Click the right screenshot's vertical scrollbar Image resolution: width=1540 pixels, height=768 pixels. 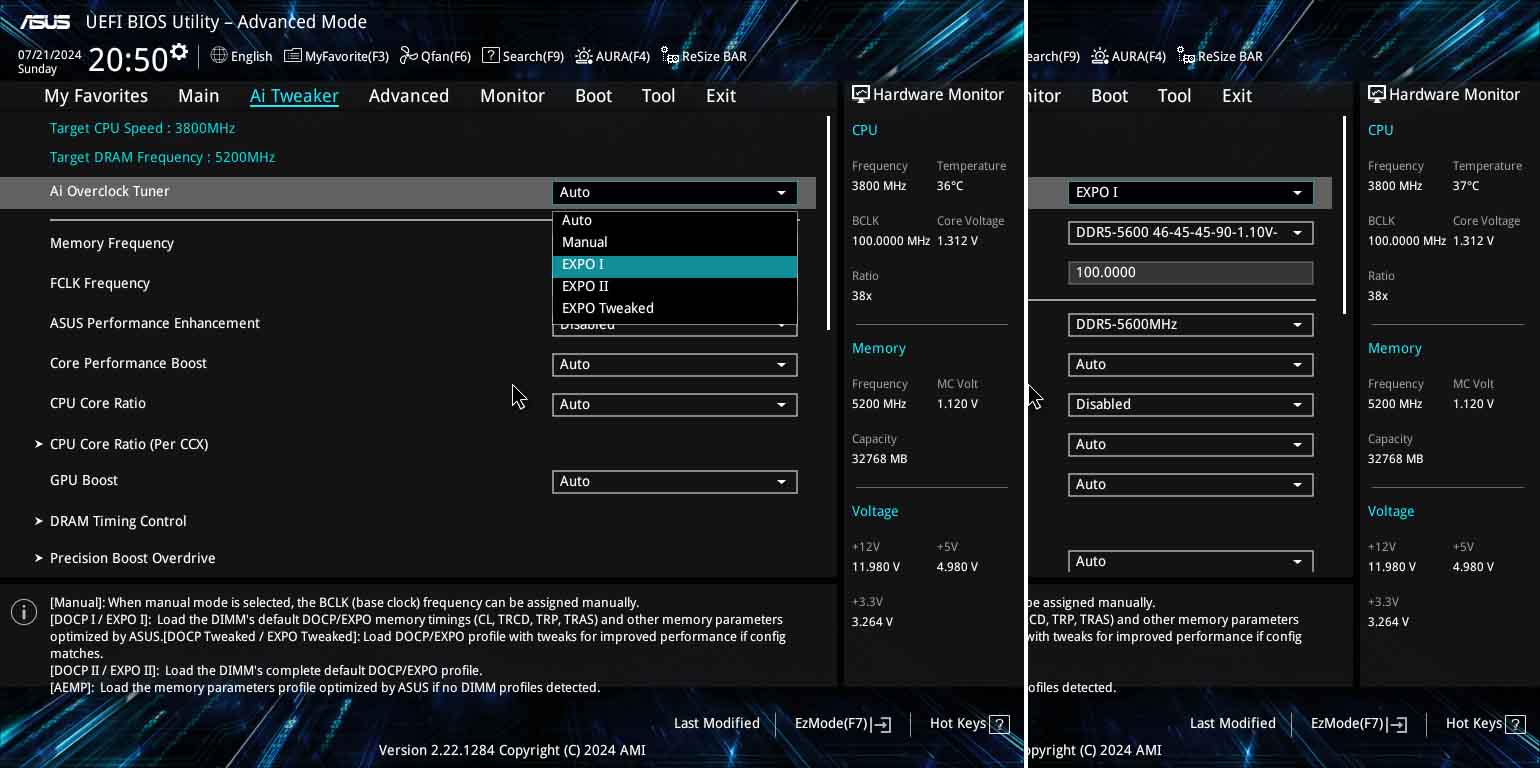[x=1344, y=215]
